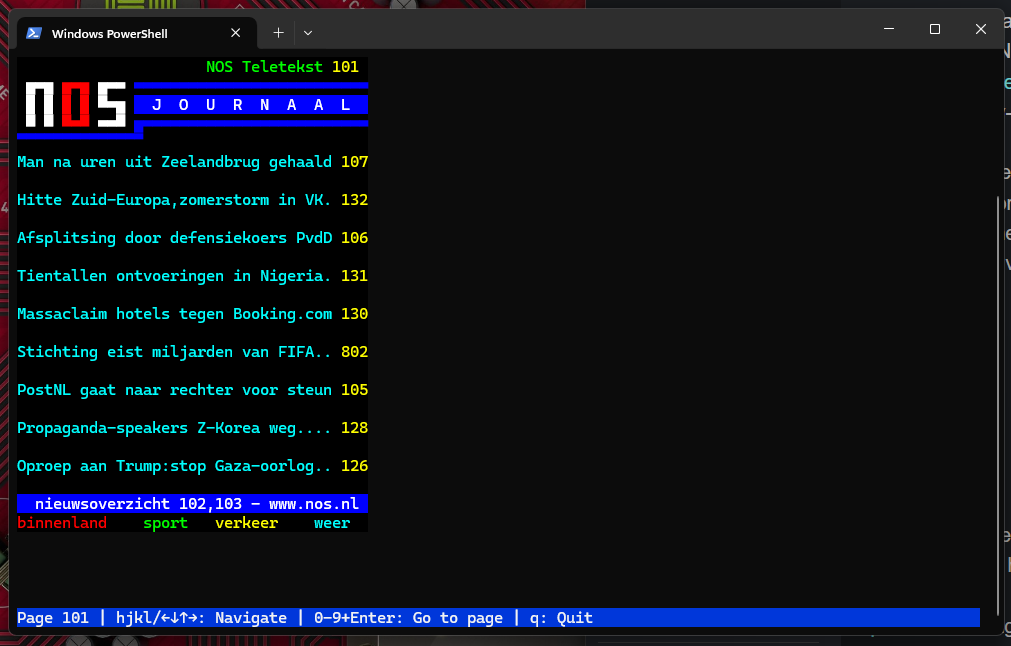The image size is (1011, 646).
Task: Select the cyan 'weer' shortcut
Action: (332, 523)
